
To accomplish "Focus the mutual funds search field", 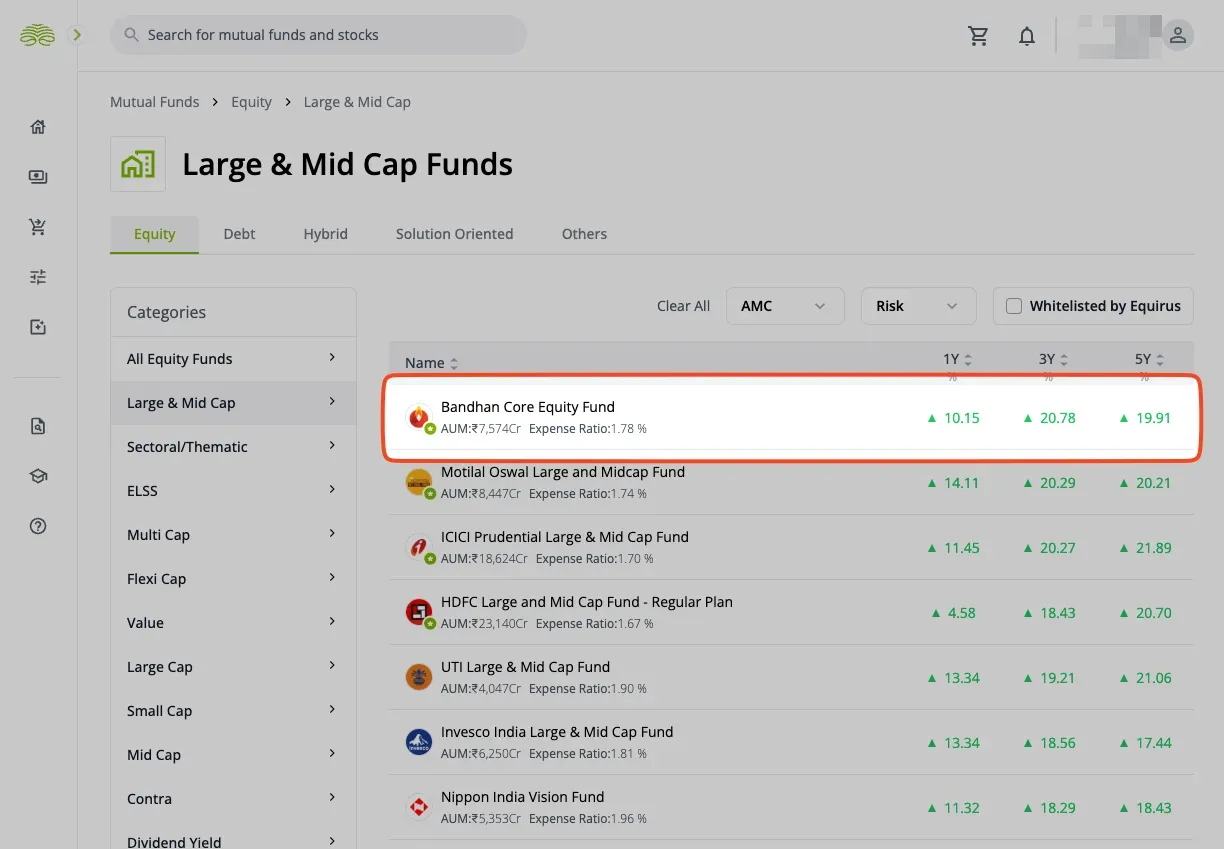I will coord(318,35).
